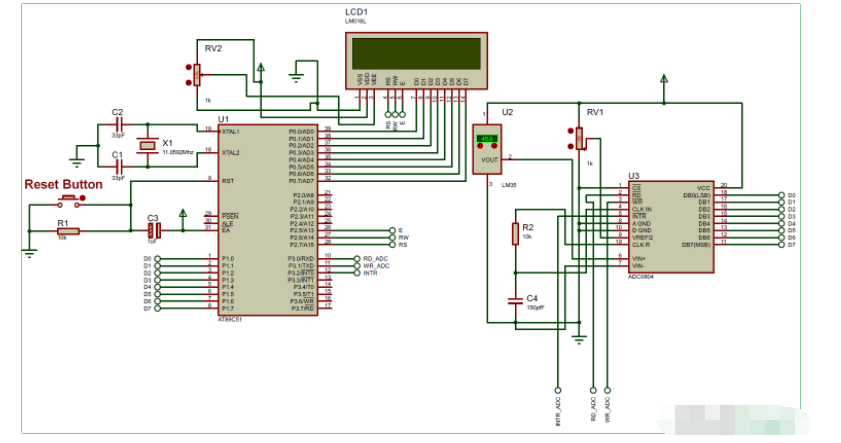Image resolution: width=841 pixels, height=443 pixels.
Task: Select the U1 AT89C51 microcontroller body
Action: [x=268, y=220]
